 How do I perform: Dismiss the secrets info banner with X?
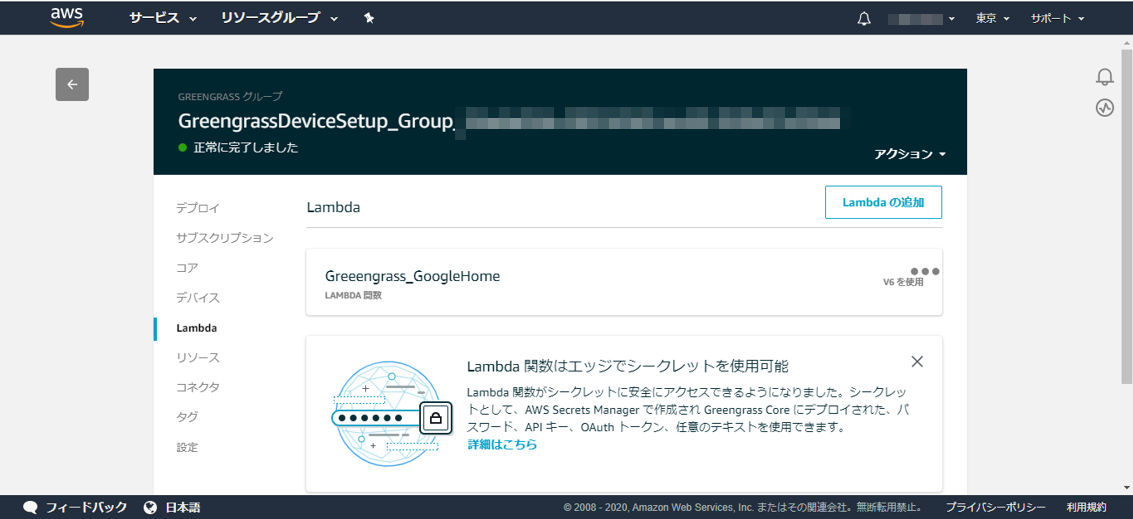[x=917, y=361]
